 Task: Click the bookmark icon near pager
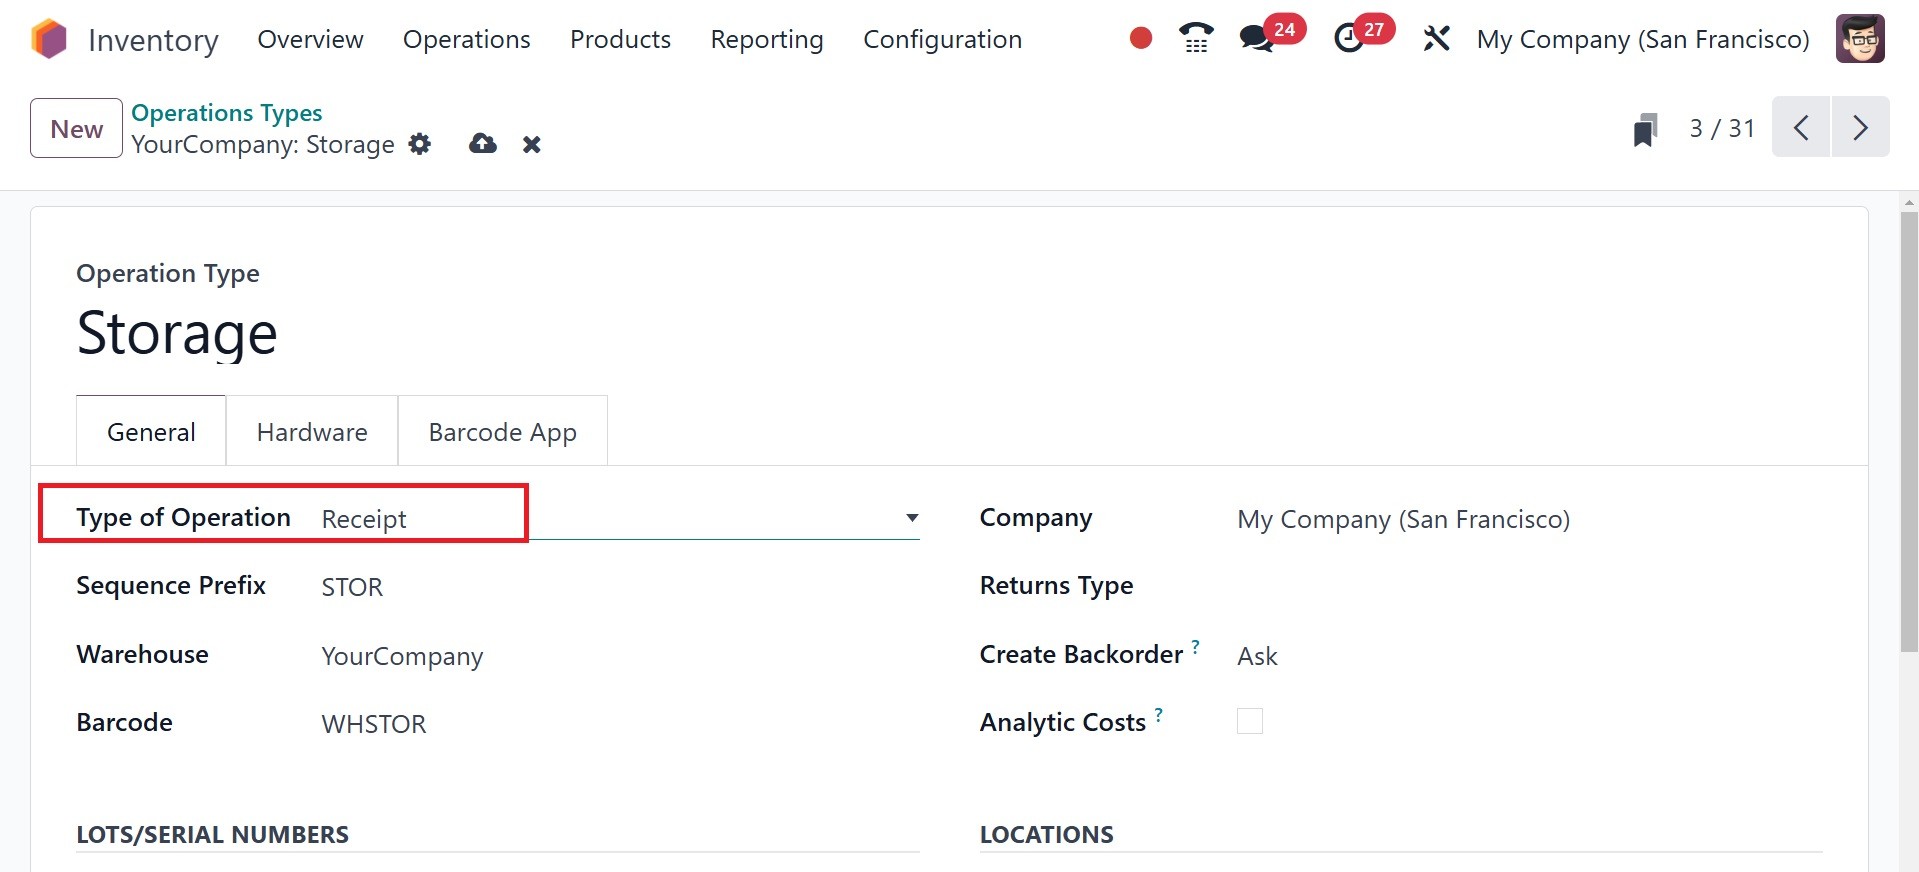1645,130
